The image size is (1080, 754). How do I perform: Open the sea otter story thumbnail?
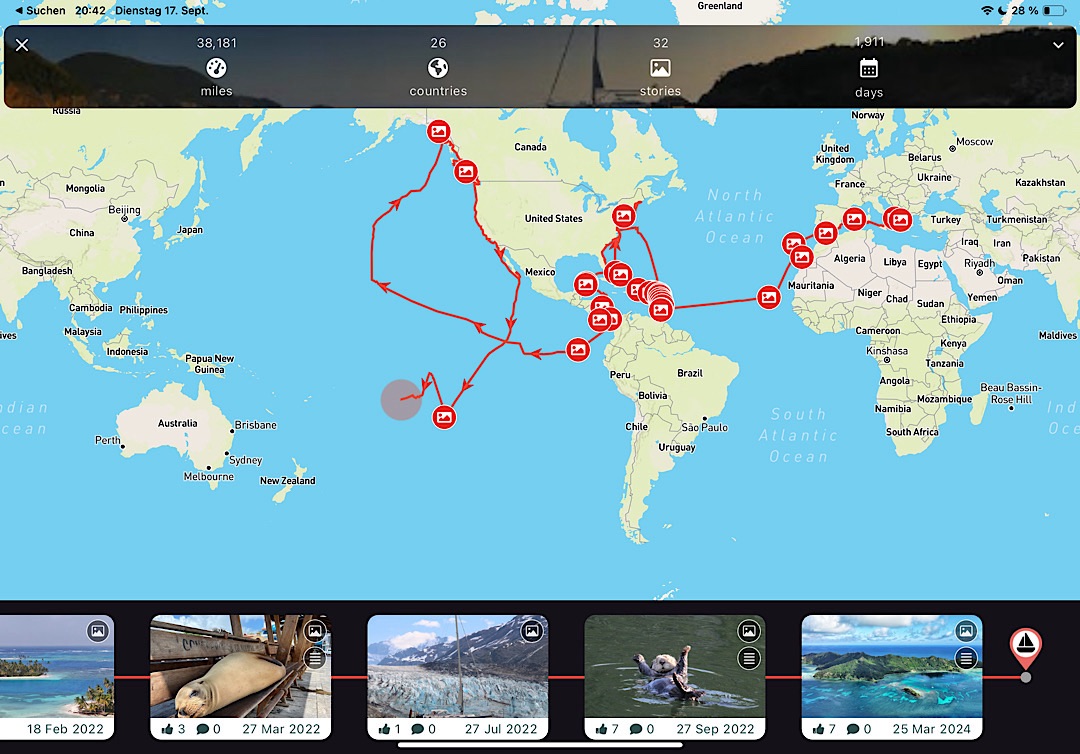coord(674,666)
